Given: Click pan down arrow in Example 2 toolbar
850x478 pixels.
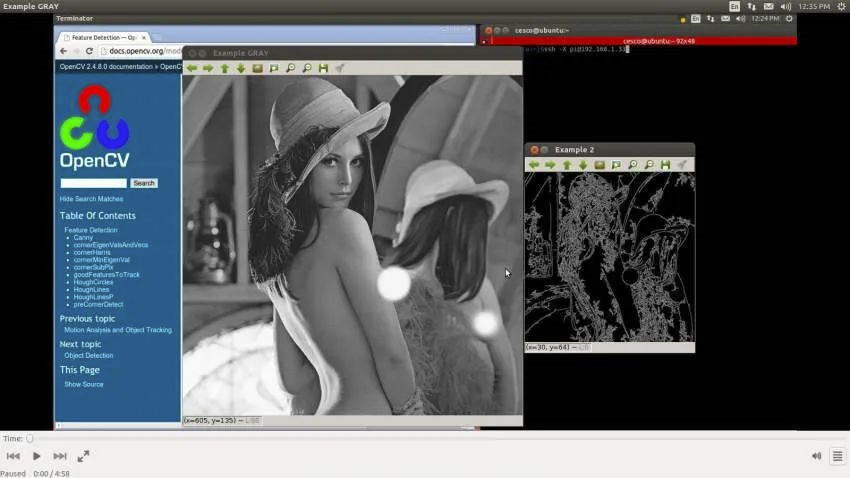Looking at the screenshot, I should tap(583, 165).
